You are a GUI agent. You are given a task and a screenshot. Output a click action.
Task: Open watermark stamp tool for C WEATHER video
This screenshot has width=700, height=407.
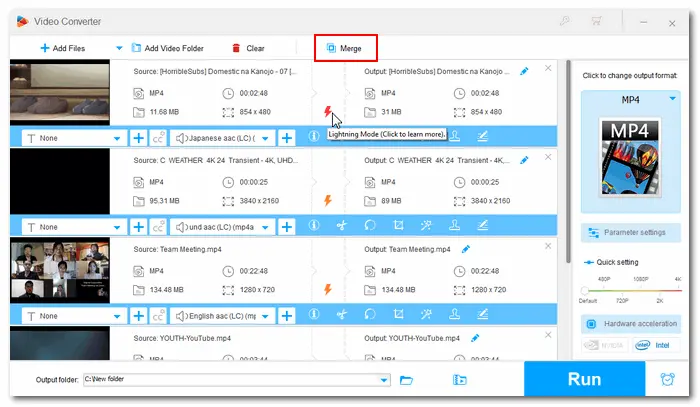tap(454, 225)
